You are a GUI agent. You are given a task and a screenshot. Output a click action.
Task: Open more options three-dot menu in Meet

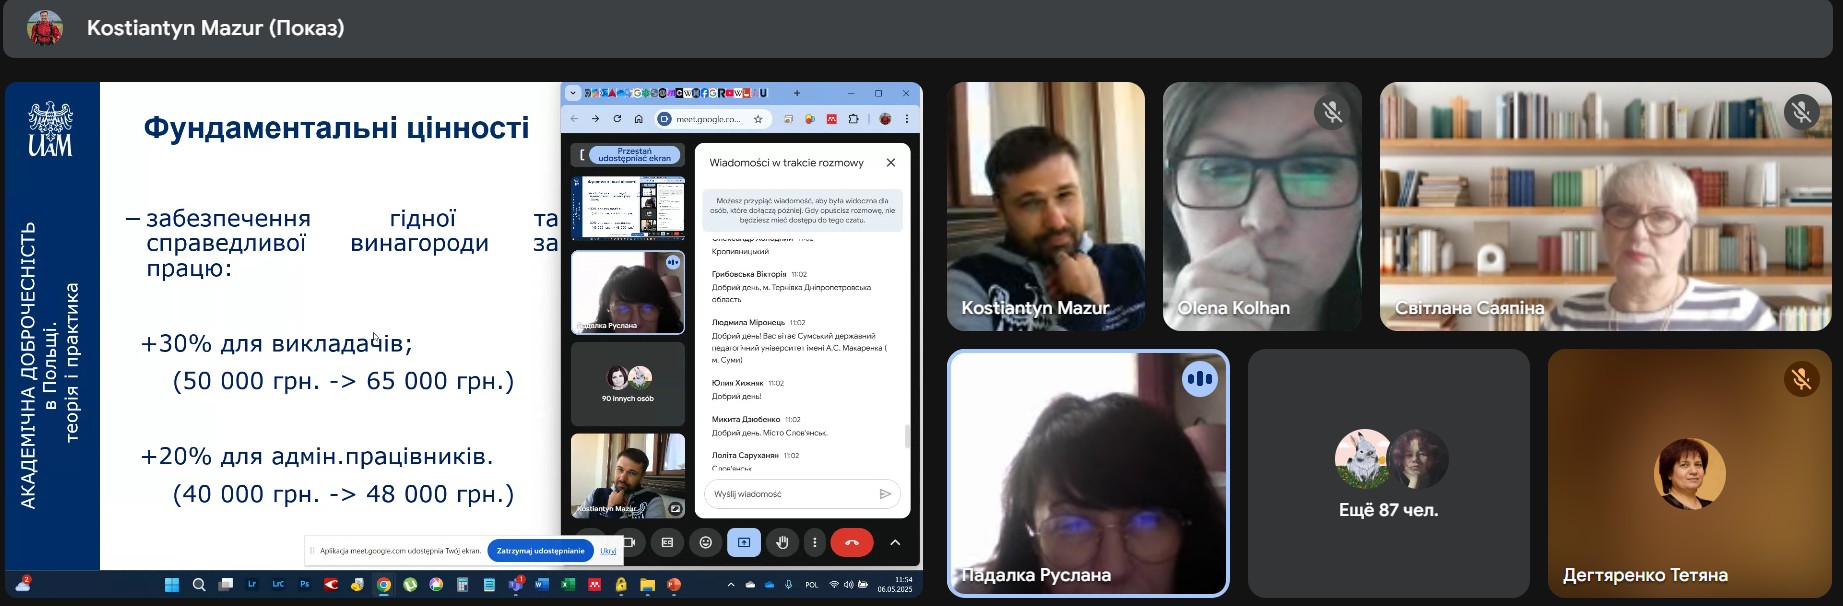click(815, 542)
